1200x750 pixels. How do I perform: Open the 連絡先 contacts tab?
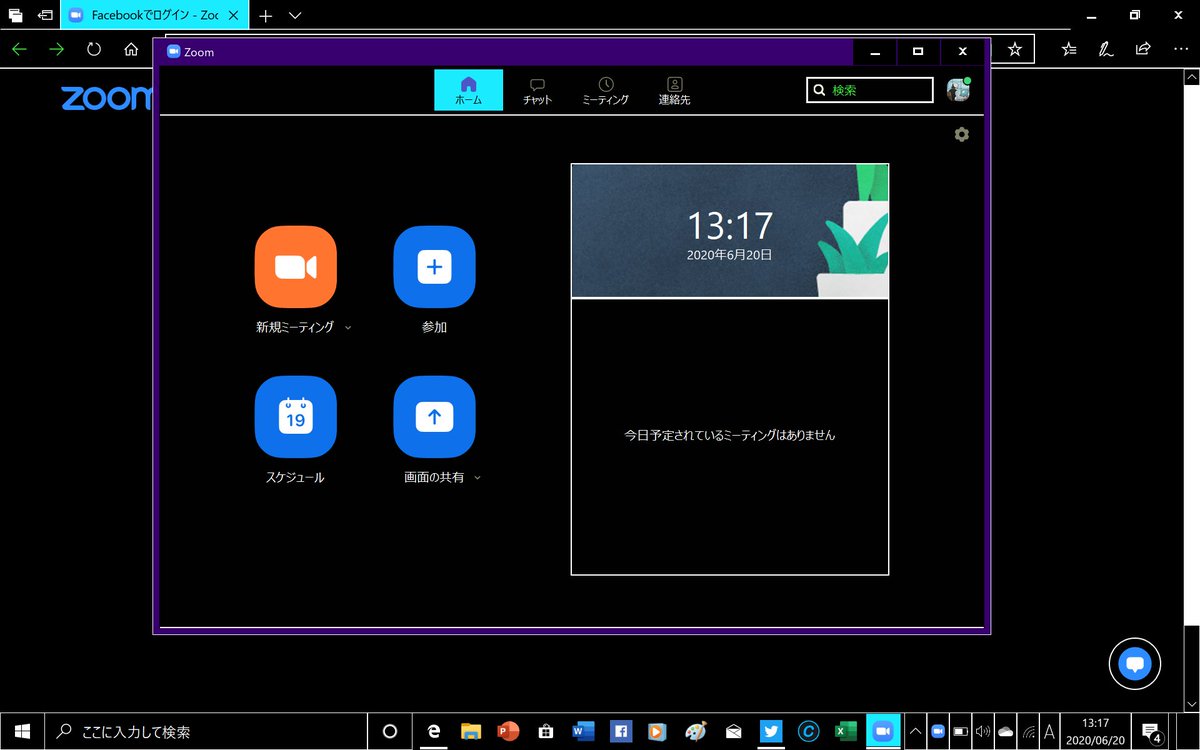(674, 91)
